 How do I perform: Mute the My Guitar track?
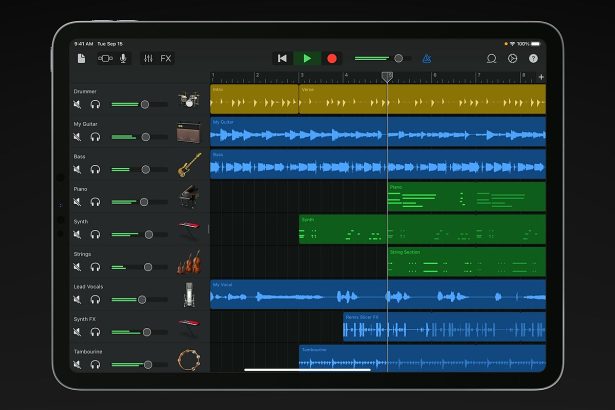pyautogui.click(x=77, y=137)
